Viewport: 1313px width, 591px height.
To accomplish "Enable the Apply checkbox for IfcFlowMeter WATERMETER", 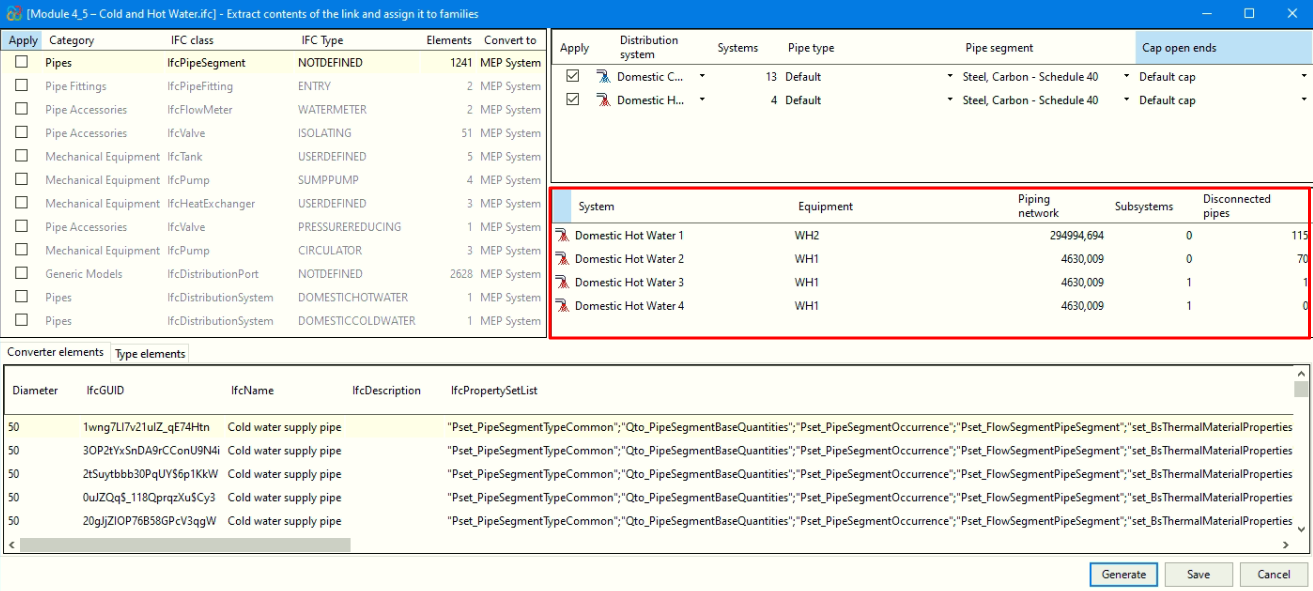I will tap(21, 110).
